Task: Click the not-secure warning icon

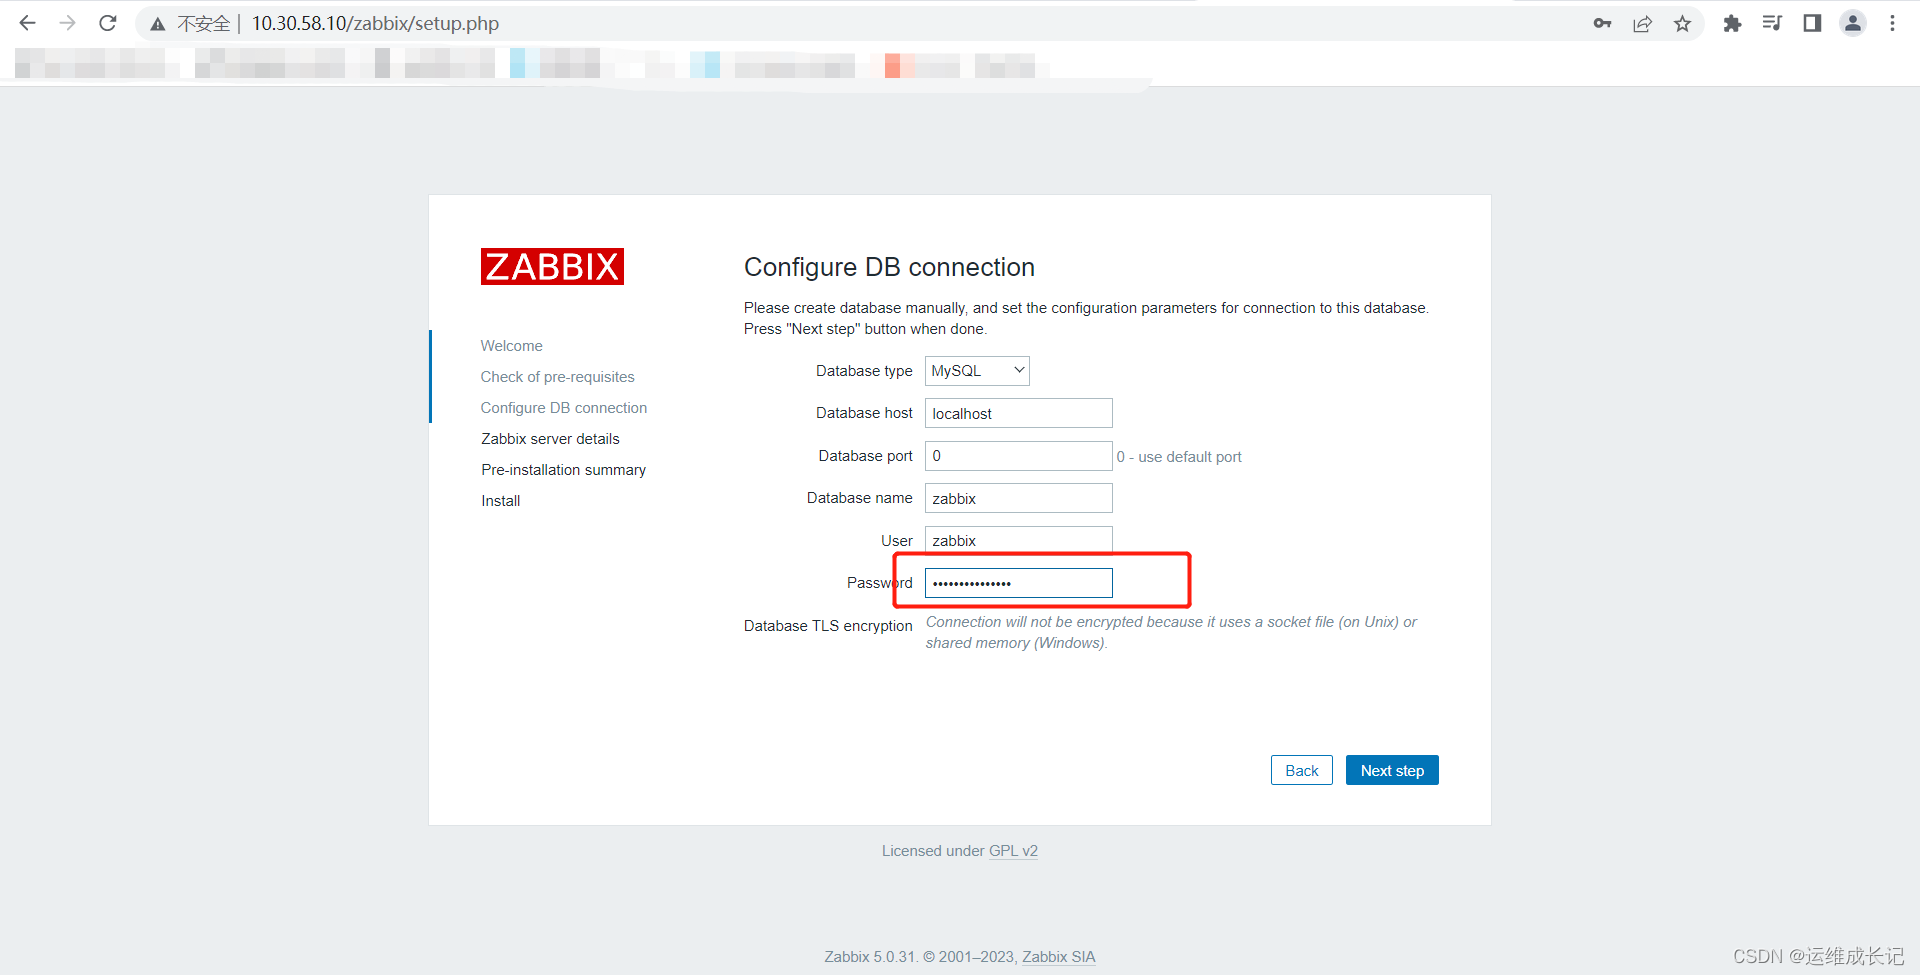Action: (158, 24)
